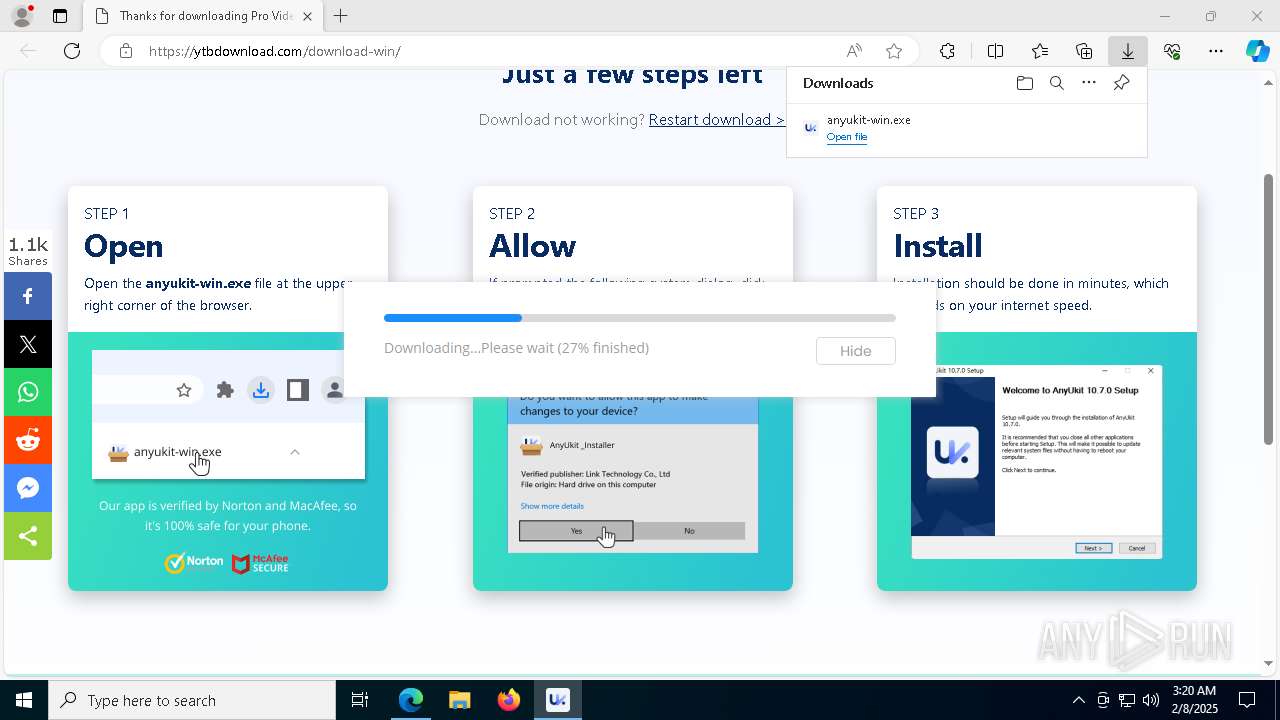Open downloads folder in Downloads panel
Image resolution: width=1280 pixels, height=720 pixels.
click(1025, 83)
